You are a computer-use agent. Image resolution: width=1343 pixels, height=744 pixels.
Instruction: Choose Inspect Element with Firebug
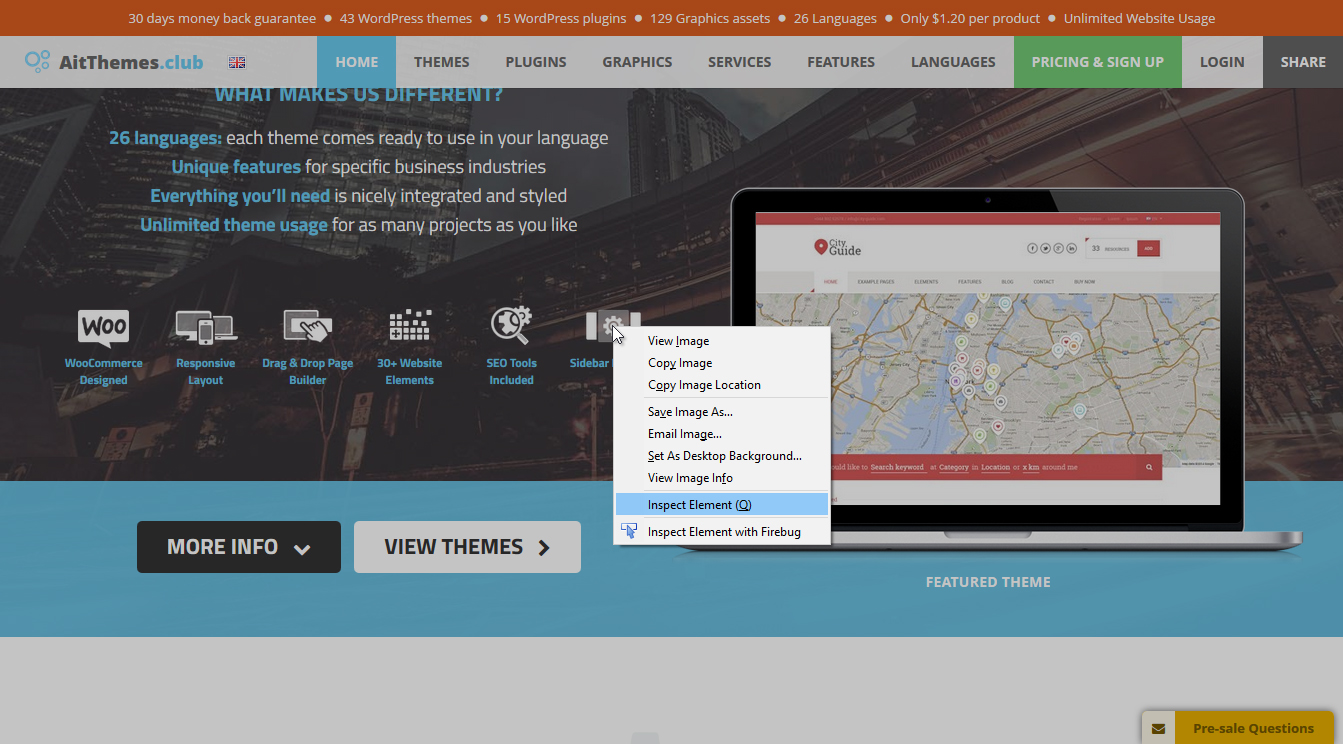[x=721, y=532]
